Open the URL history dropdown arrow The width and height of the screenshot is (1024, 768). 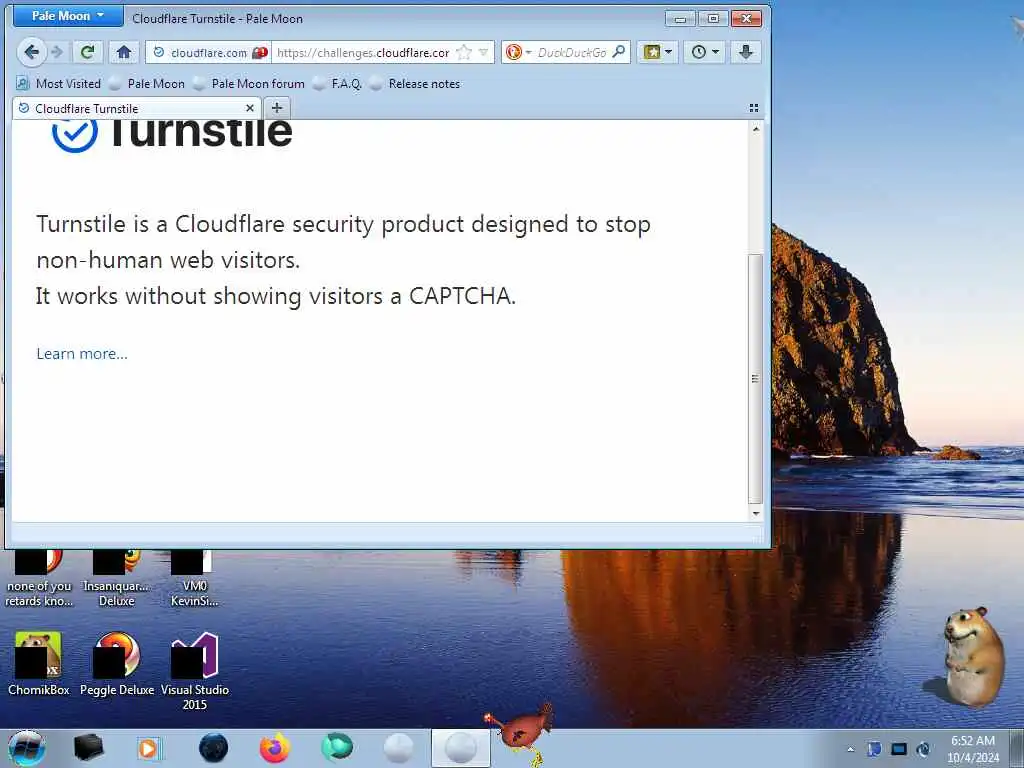pos(483,53)
